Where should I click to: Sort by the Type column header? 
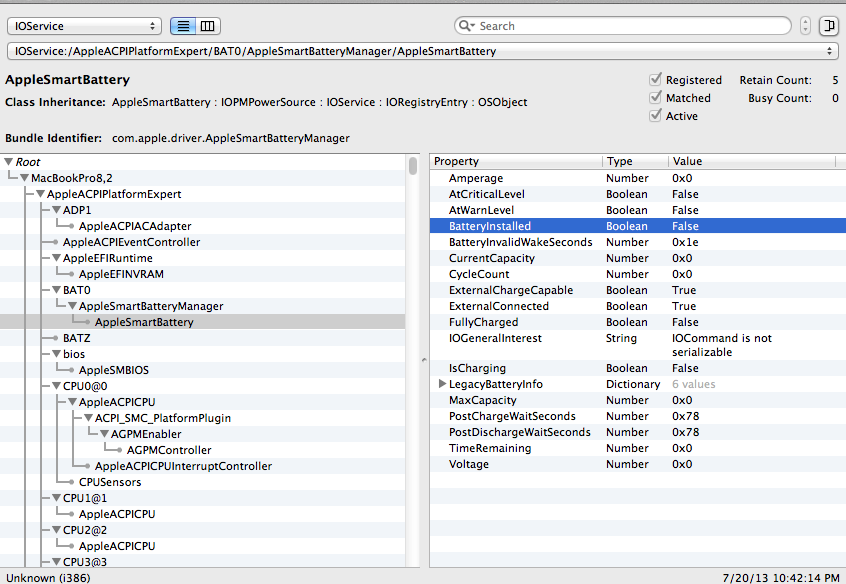click(636, 161)
